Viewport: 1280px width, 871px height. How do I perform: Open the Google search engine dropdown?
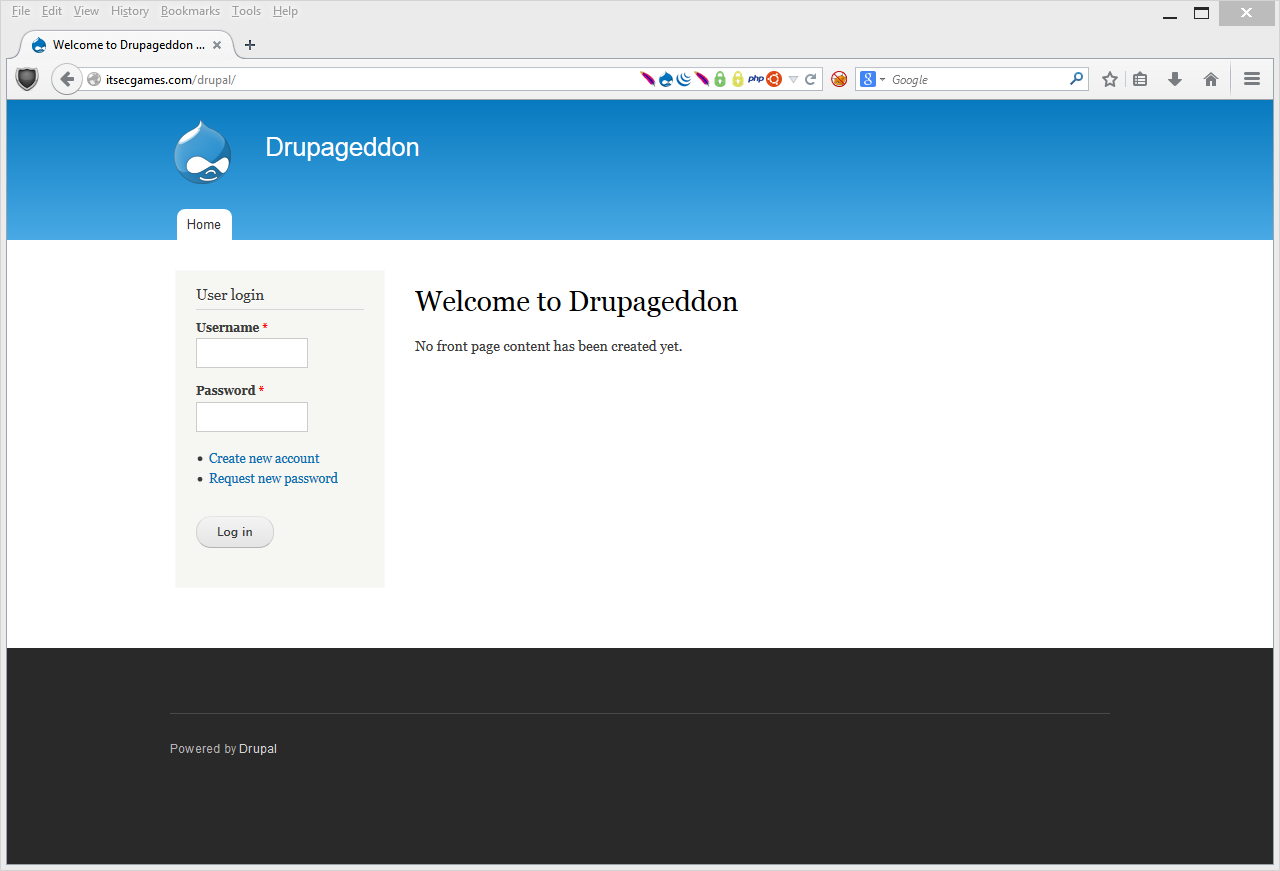(872, 79)
